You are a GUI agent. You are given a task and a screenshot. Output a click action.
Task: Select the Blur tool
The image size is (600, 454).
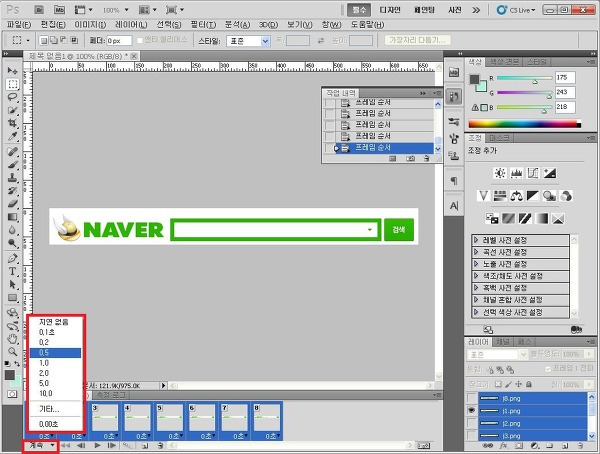coord(12,230)
